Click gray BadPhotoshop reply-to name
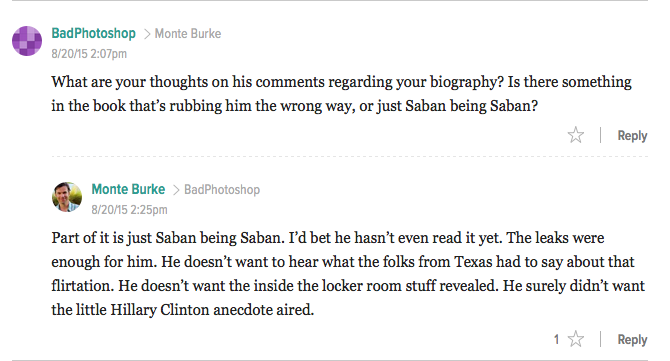The image size is (670, 361). pos(222,190)
